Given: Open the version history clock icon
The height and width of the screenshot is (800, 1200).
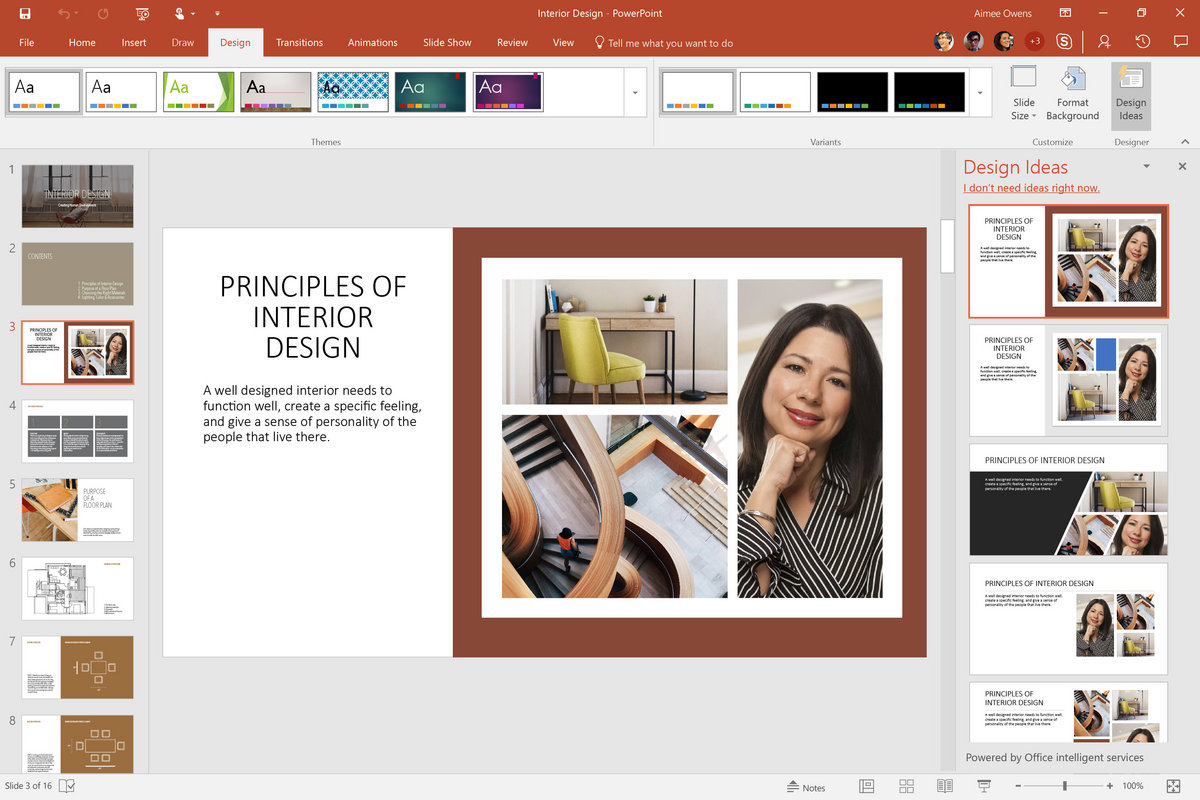Looking at the screenshot, I should (x=1143, y=42).
